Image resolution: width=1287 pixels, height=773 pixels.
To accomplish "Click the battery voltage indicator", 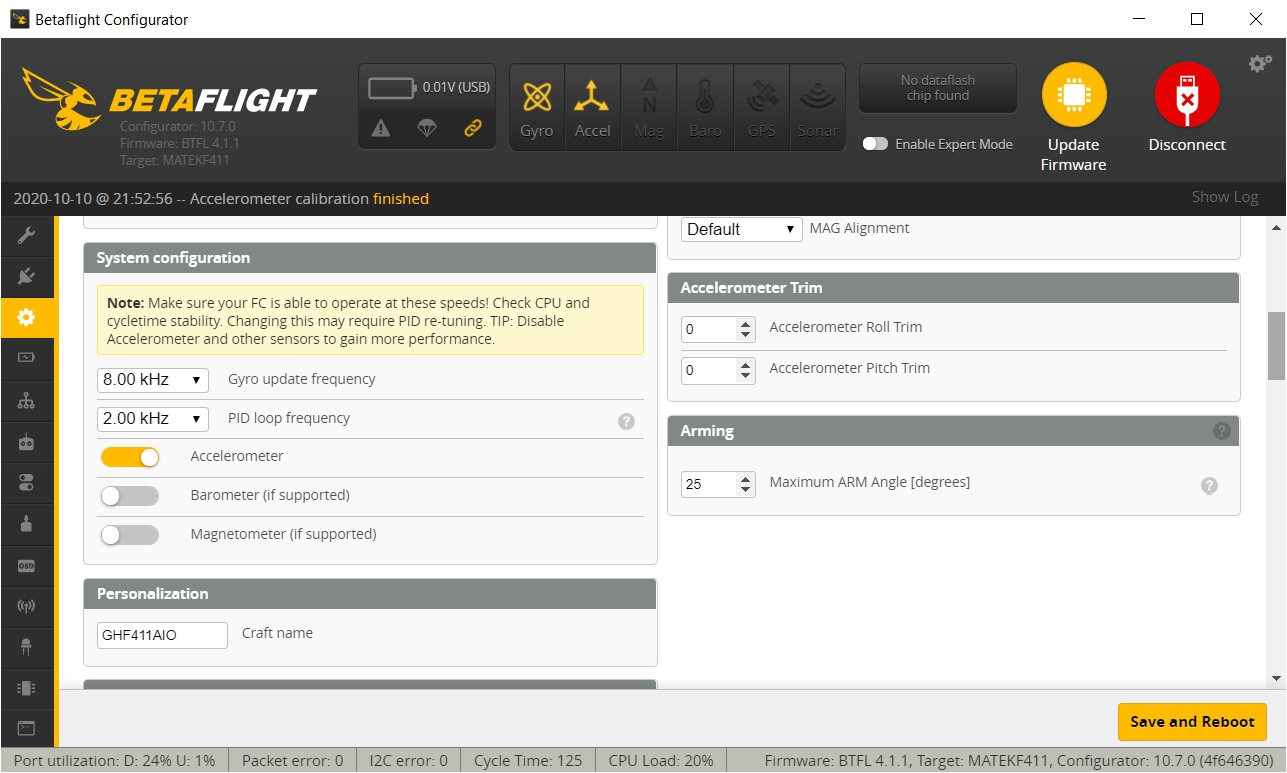I will (x=427, y=88).
